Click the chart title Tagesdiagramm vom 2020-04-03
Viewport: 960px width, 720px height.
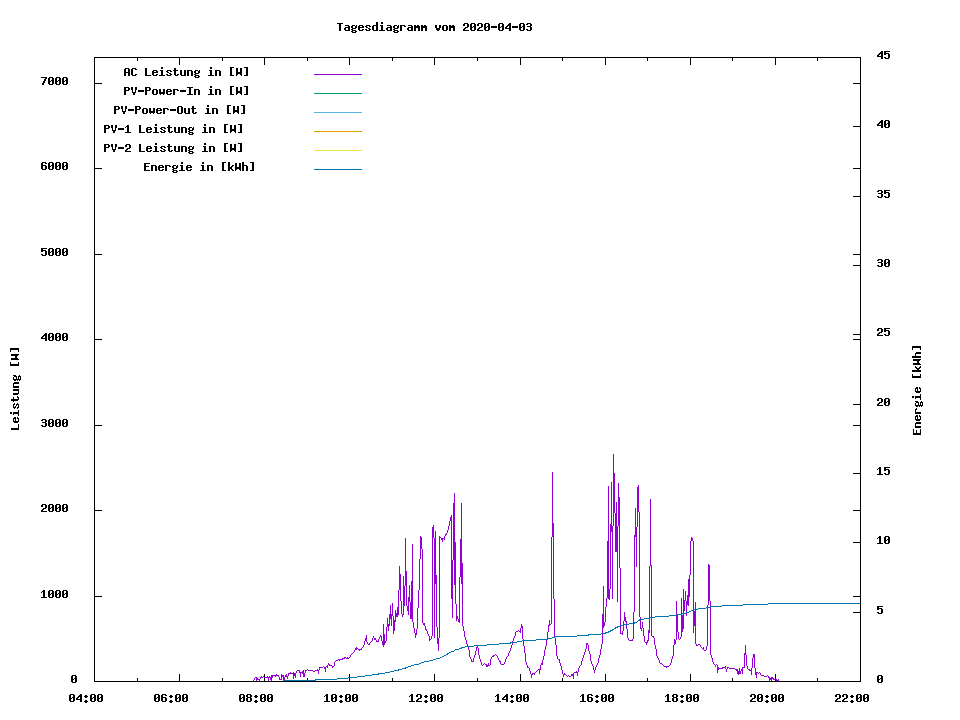coord(434,27)
